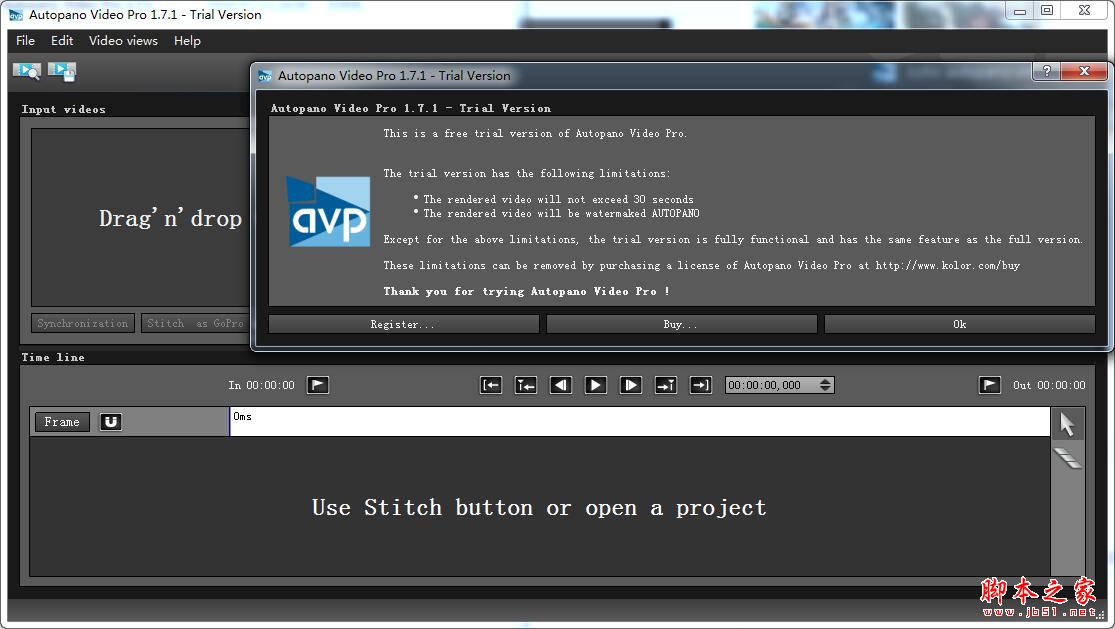1115x629 pixels.
Task: Close the trial version dialog
Action: coord(1084,71)
